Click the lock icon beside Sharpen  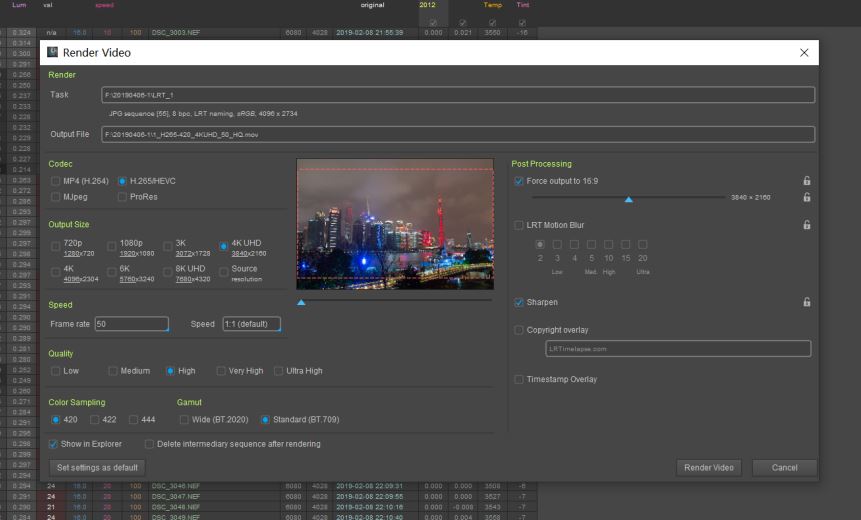806,302
